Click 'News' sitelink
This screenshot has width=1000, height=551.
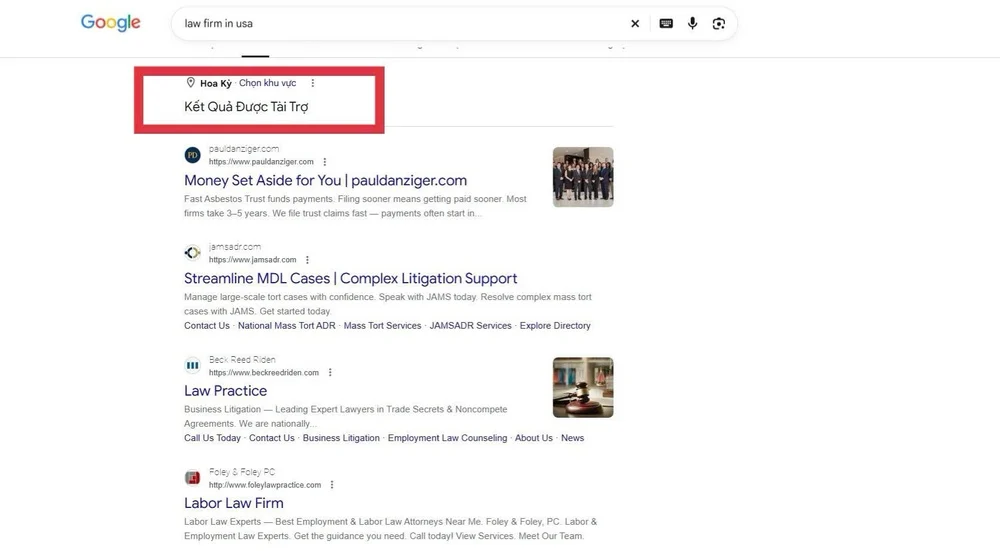(572, 437)
